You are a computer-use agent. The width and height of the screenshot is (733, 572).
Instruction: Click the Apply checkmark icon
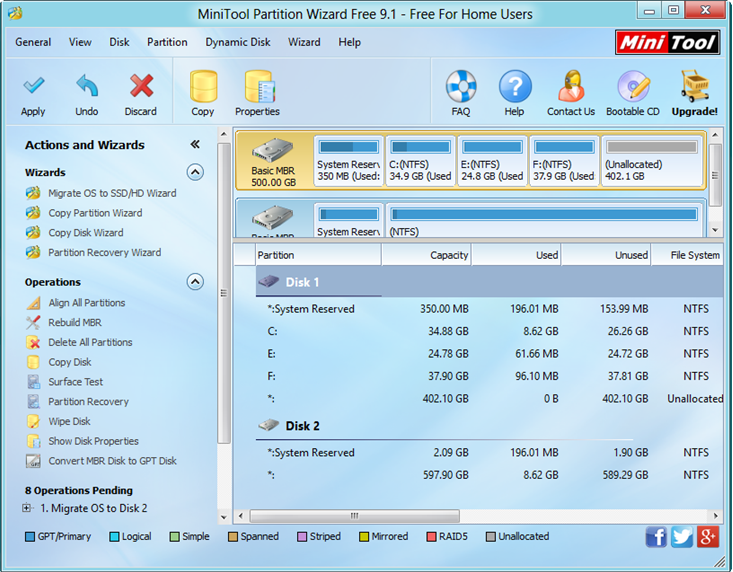tap(33, 86)
